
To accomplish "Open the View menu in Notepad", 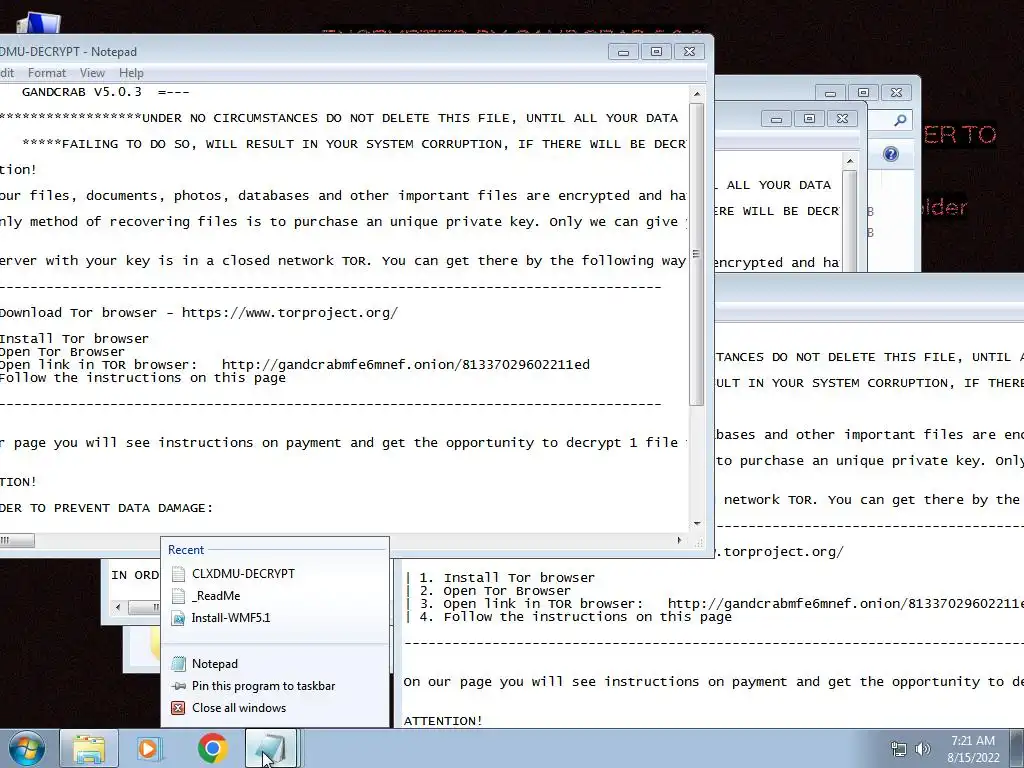I will (92, 72).
